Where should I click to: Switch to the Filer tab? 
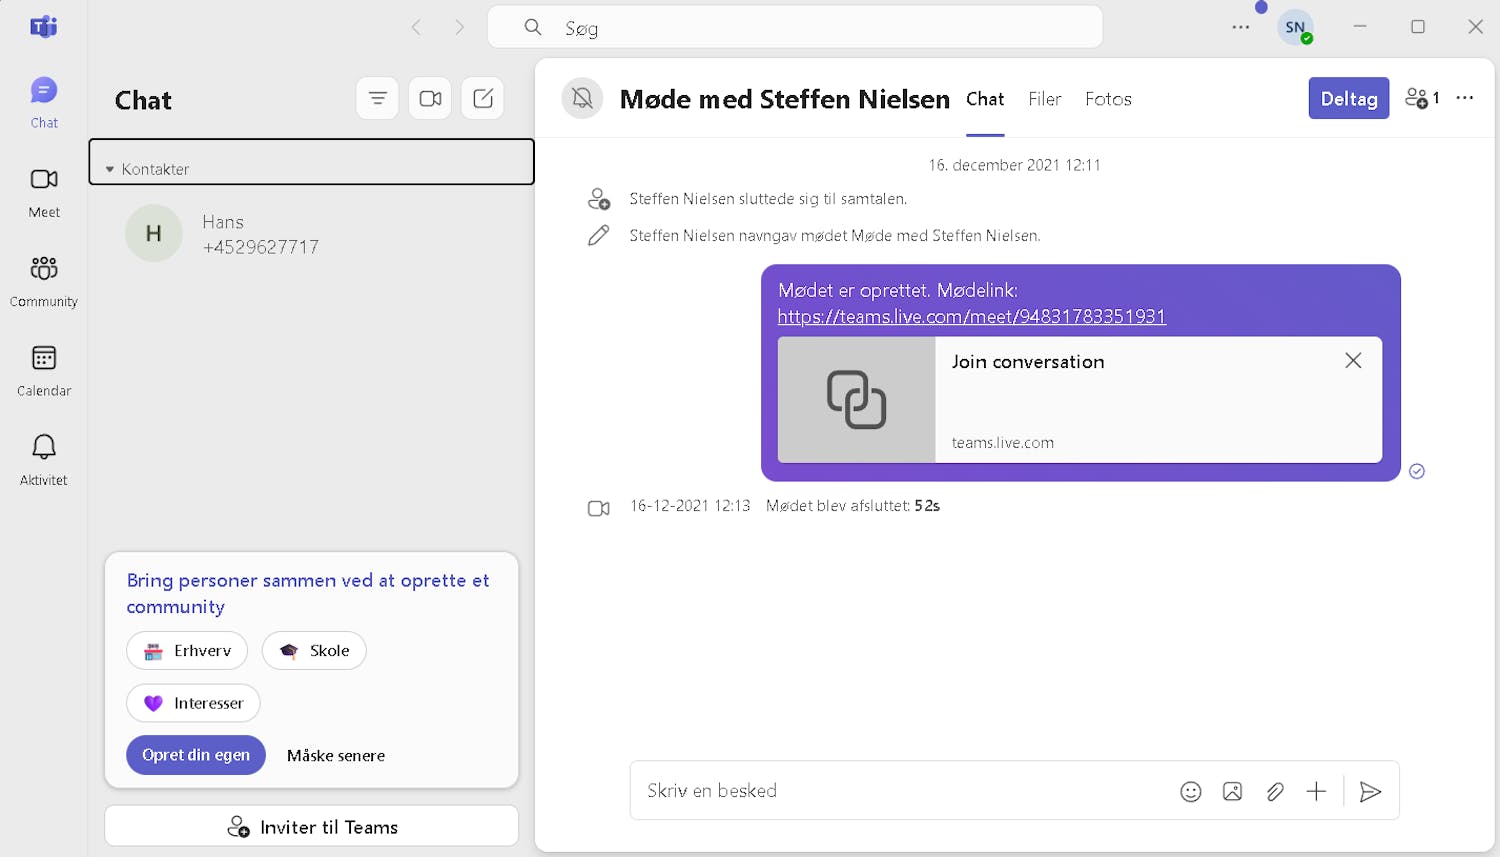click(1044, 98)
